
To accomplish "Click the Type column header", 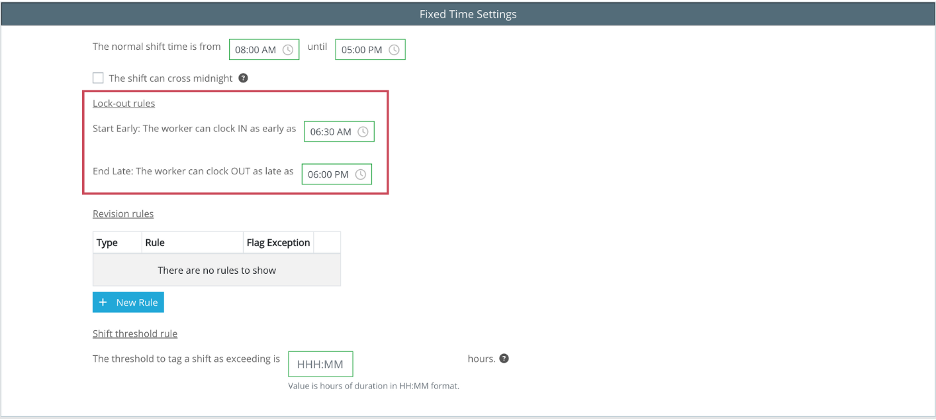I will [x=117, y=243].
